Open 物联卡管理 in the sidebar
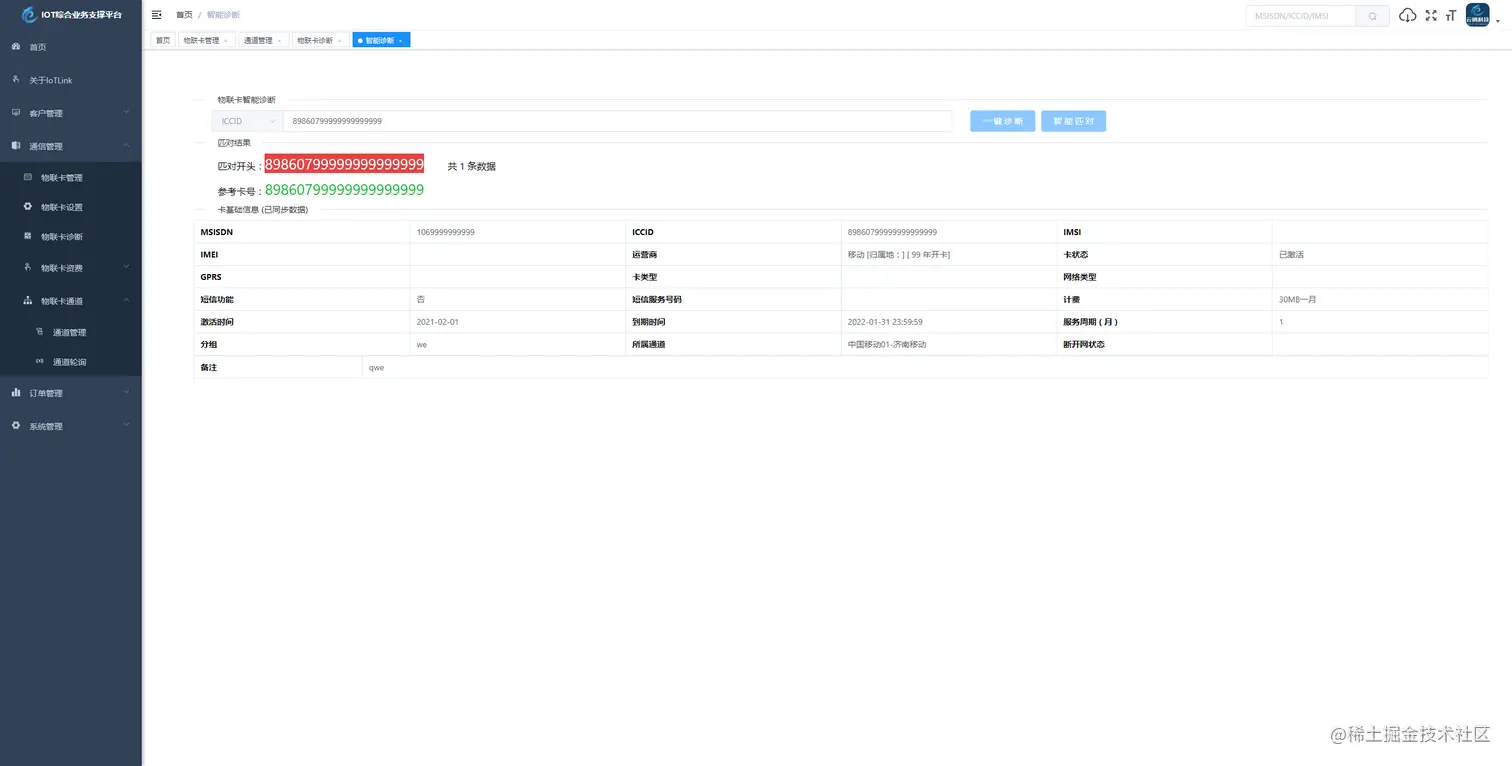This screenshot has width=1512, height=766. coord(62,177)
